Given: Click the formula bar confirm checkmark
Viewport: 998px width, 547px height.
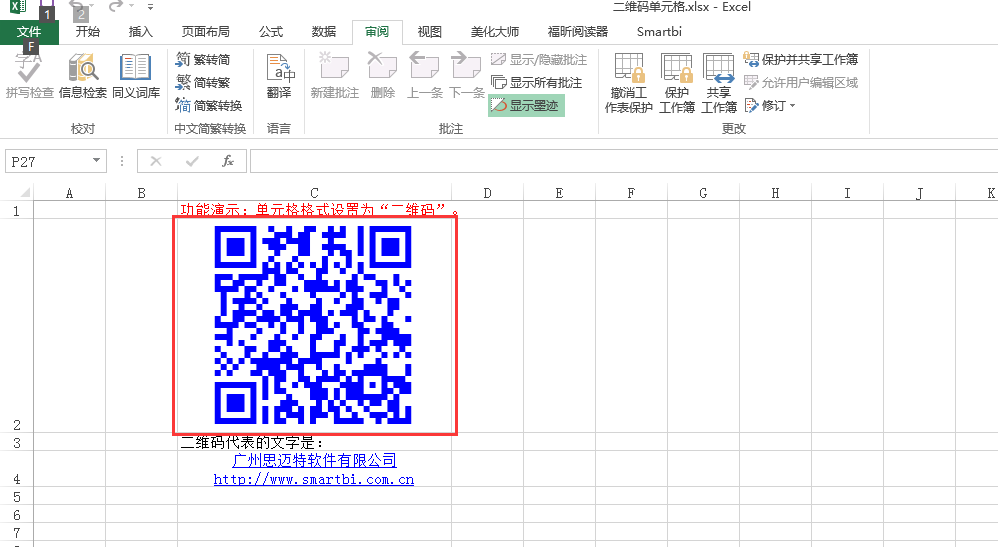Looking at the screenshot, I should tap(192, 161).
